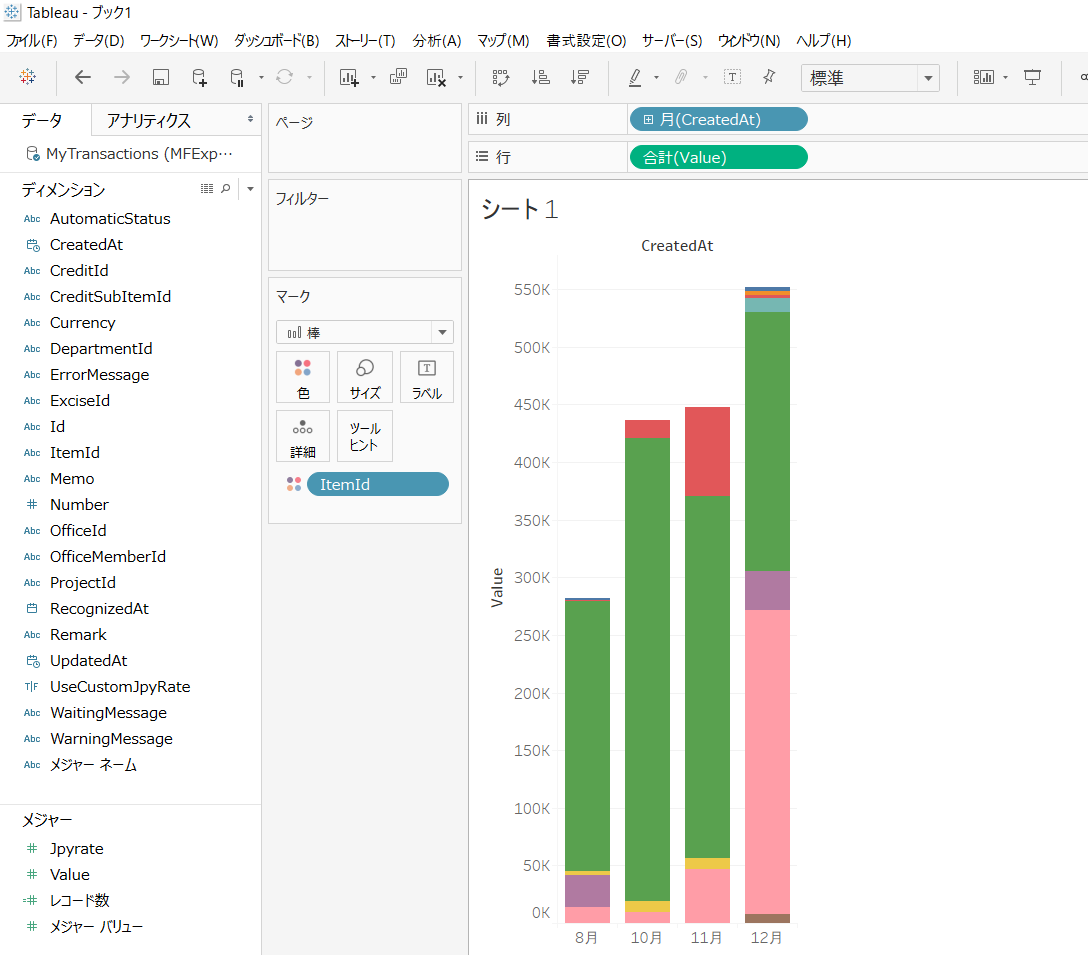Sort descending icon

579,77
